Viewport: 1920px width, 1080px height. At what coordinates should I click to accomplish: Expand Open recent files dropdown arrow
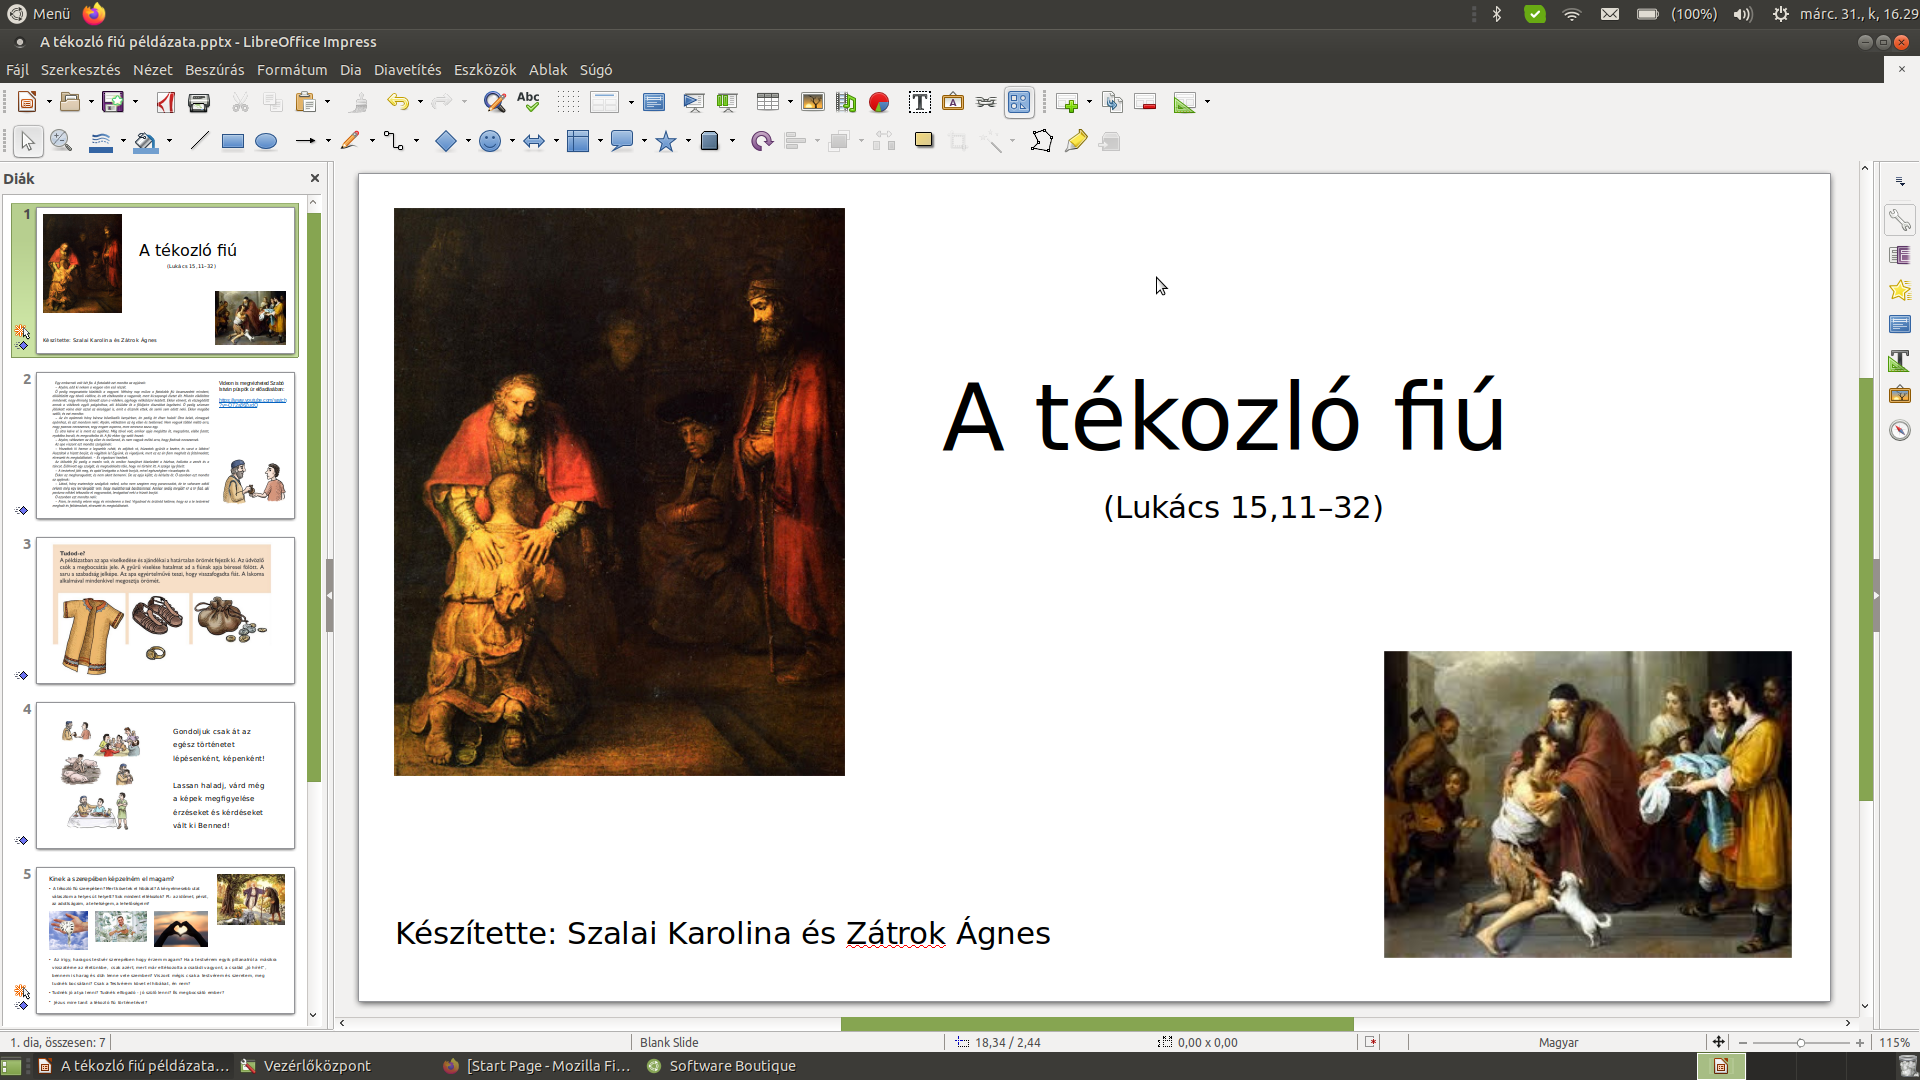pyautogui.click(x=91, y=102)
